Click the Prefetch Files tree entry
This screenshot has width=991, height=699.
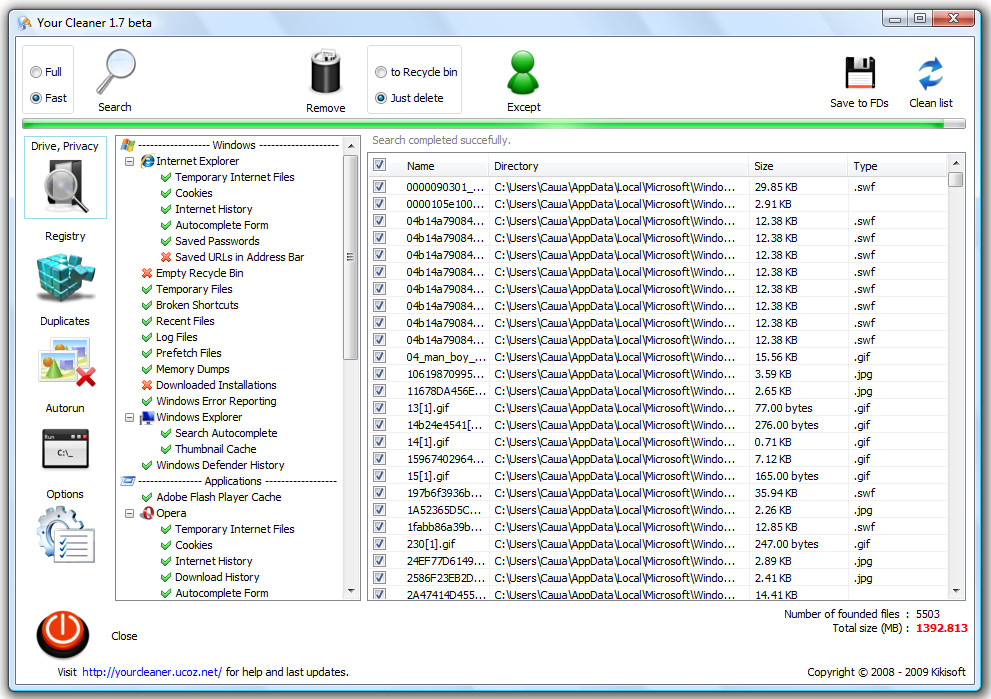(x=188, y=353)
